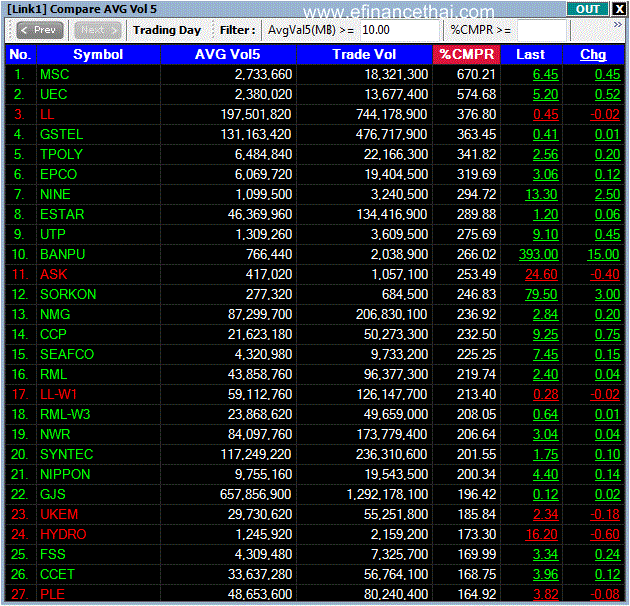
Task: Select the UTP symbol
Action: coord(53,234)
